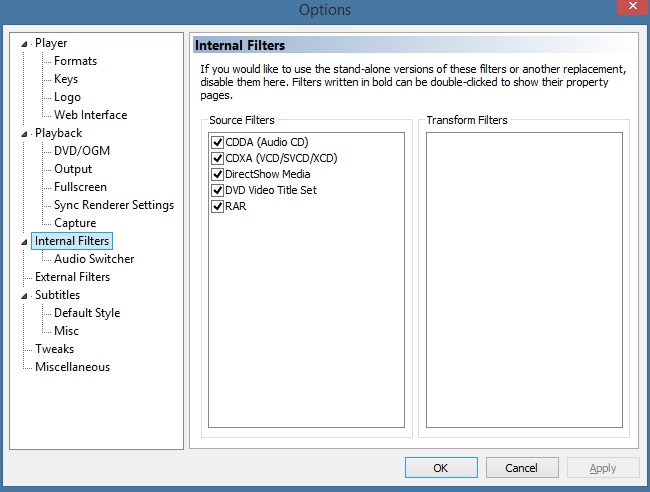
Task: Open the External Filters page
Action: tap(73, 277)
